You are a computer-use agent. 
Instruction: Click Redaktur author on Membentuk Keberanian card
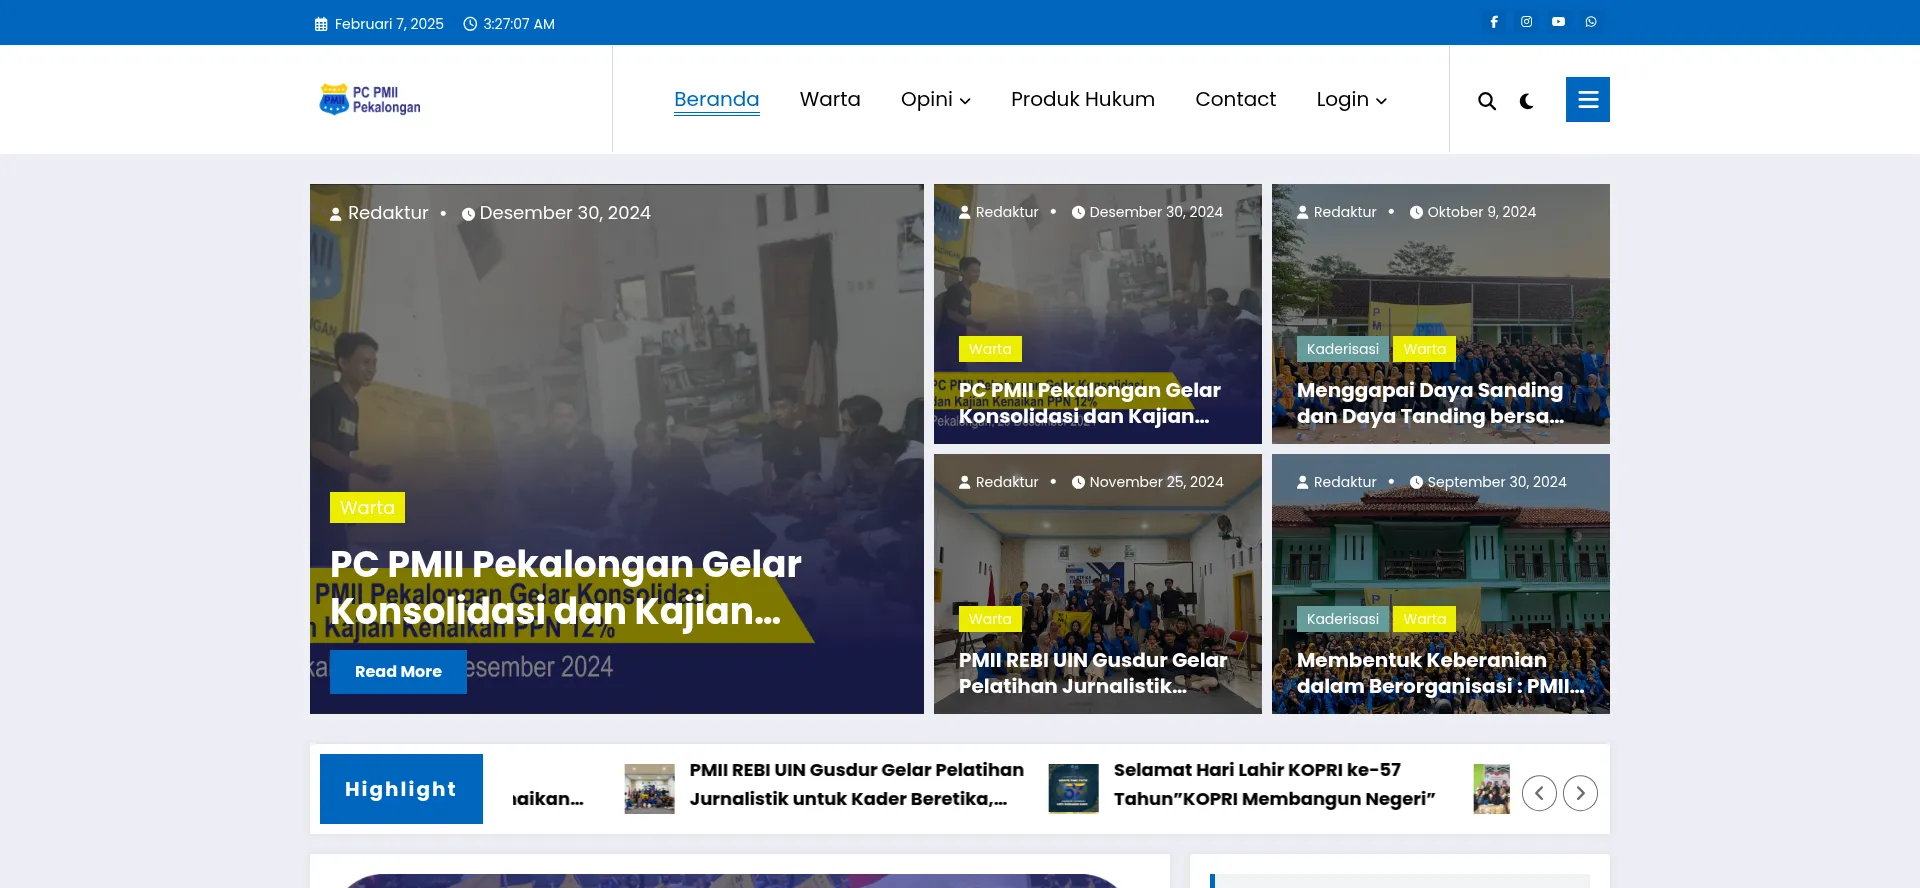1337,482
